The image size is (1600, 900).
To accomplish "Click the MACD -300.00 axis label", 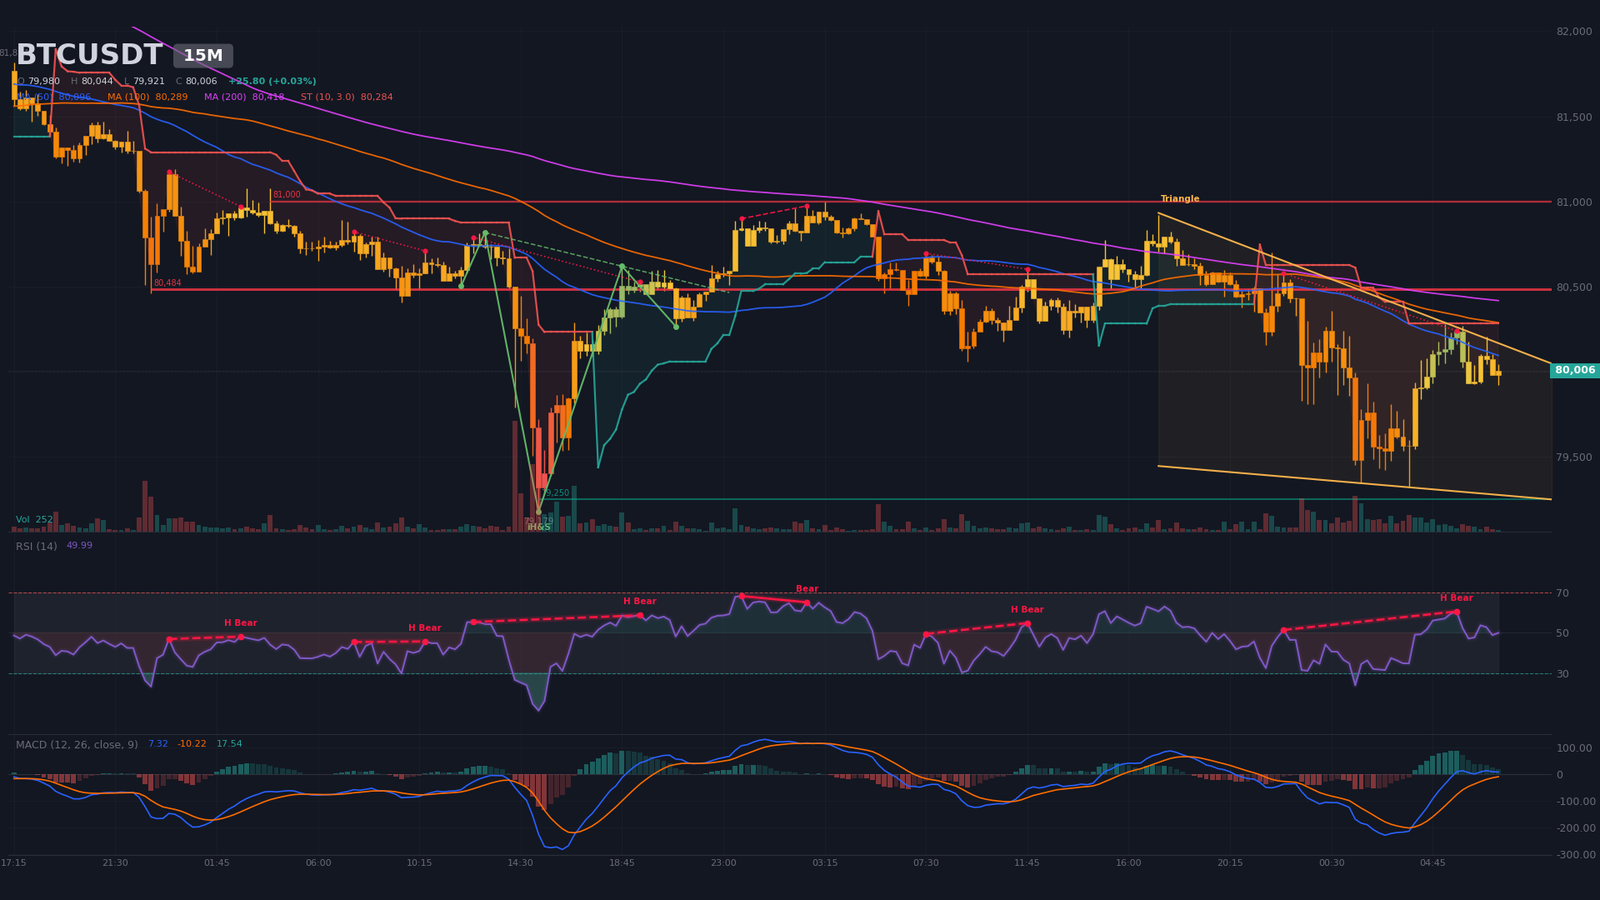I will click(1576, 855).
